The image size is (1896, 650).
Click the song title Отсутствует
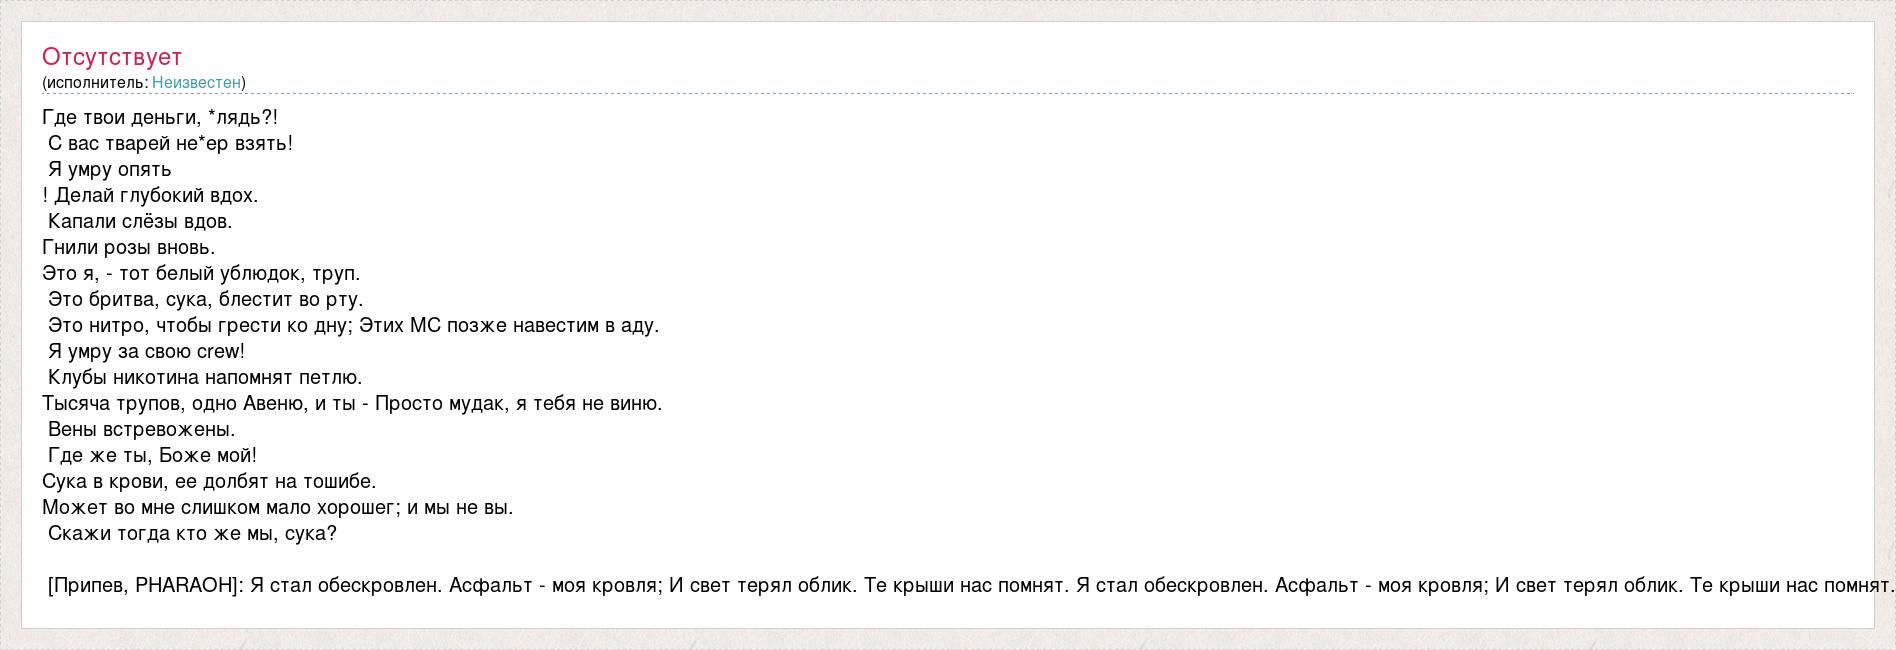tap(112, 57)
